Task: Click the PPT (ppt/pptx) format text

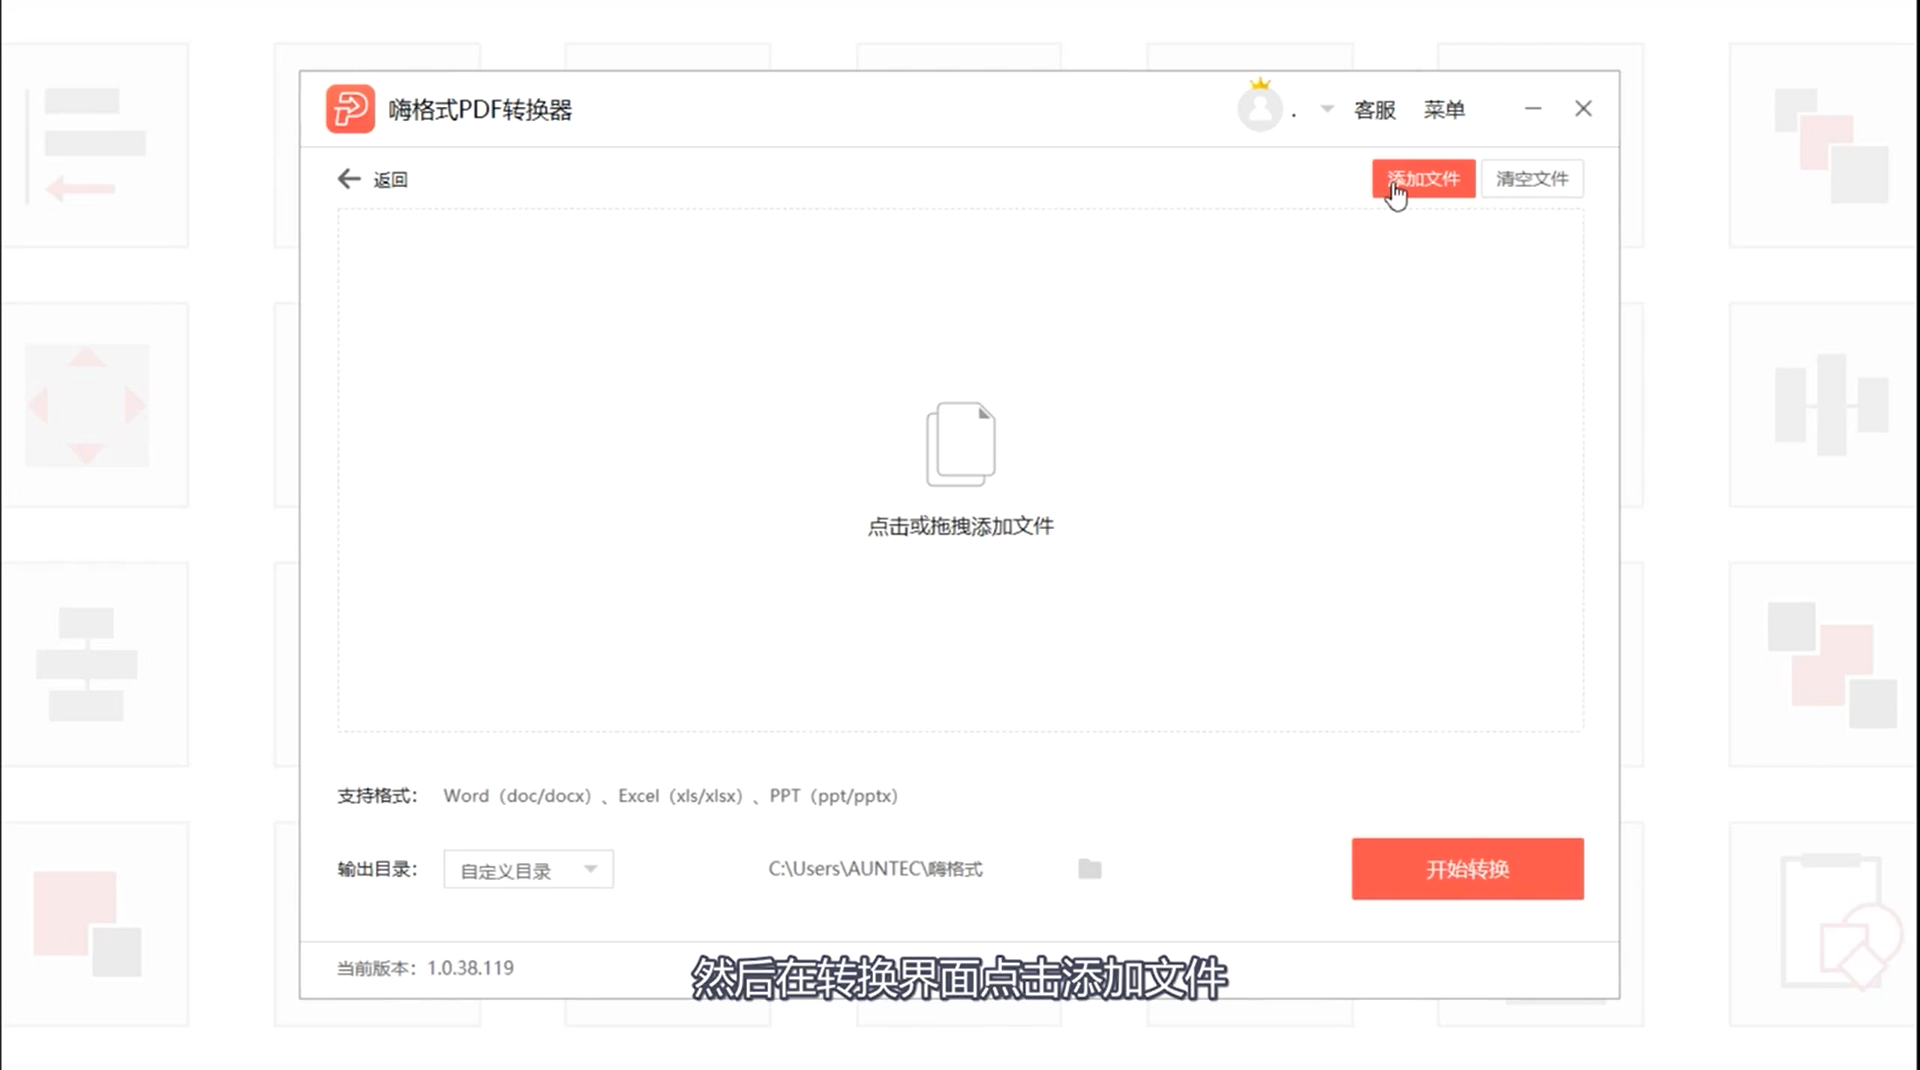Action: (x=833, y=796)
